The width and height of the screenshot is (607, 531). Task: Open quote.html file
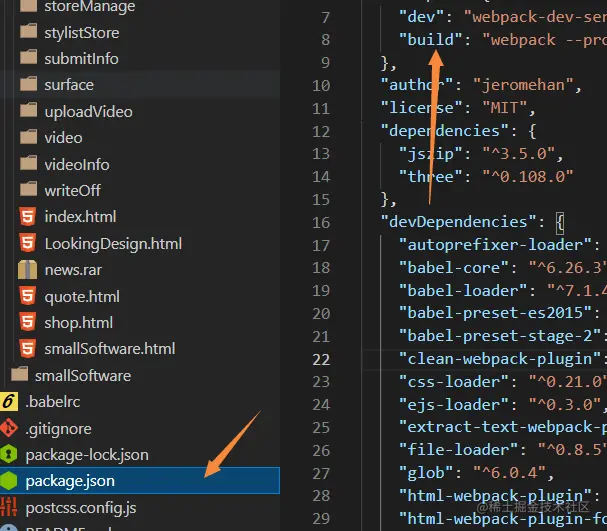point(82,297)
